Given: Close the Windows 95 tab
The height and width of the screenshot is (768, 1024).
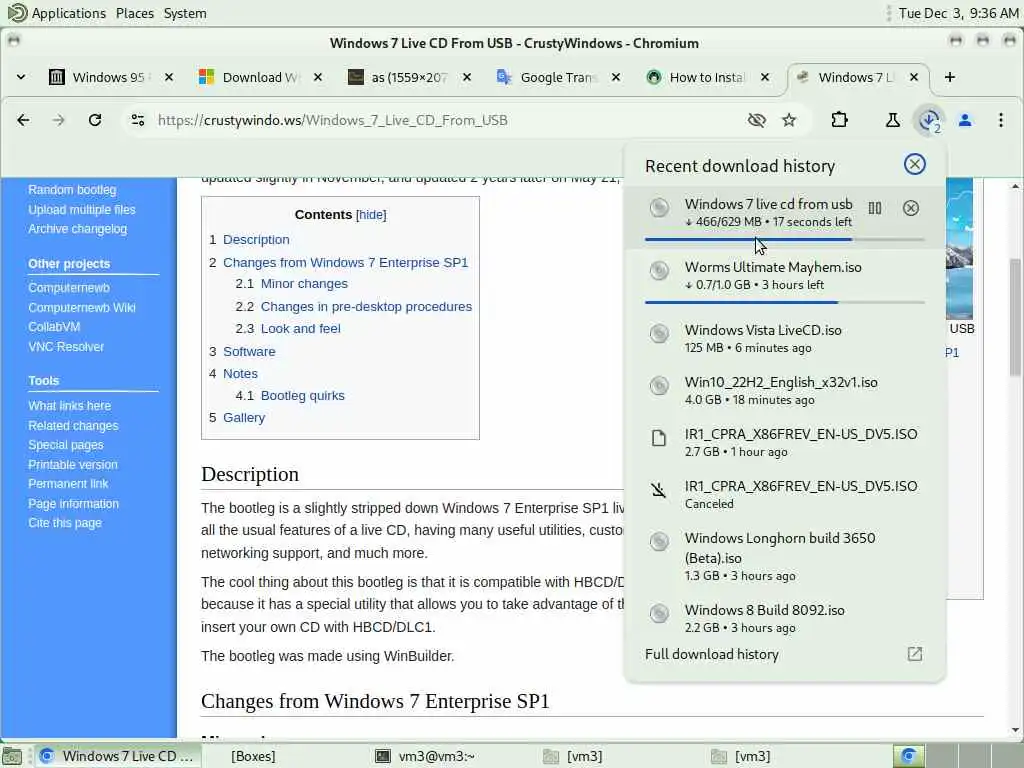Looking at the screenshot, I should click(x=169, y=77).
